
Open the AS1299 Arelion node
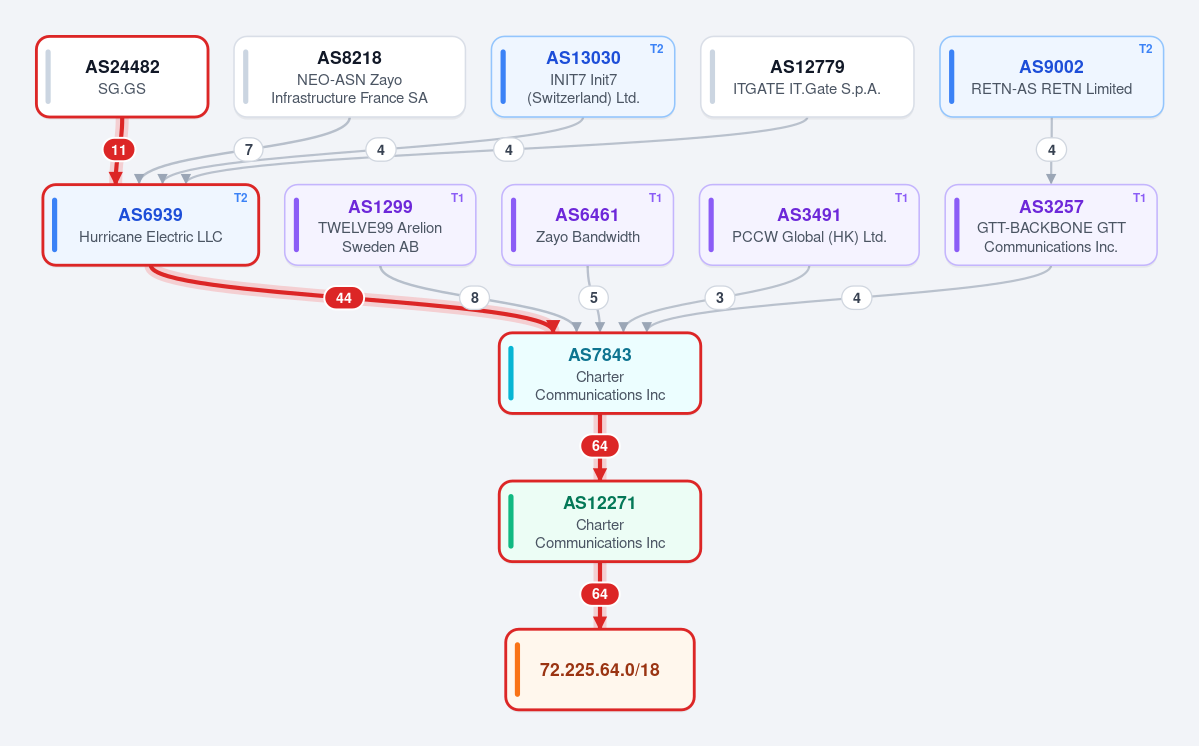pos(380,225)
